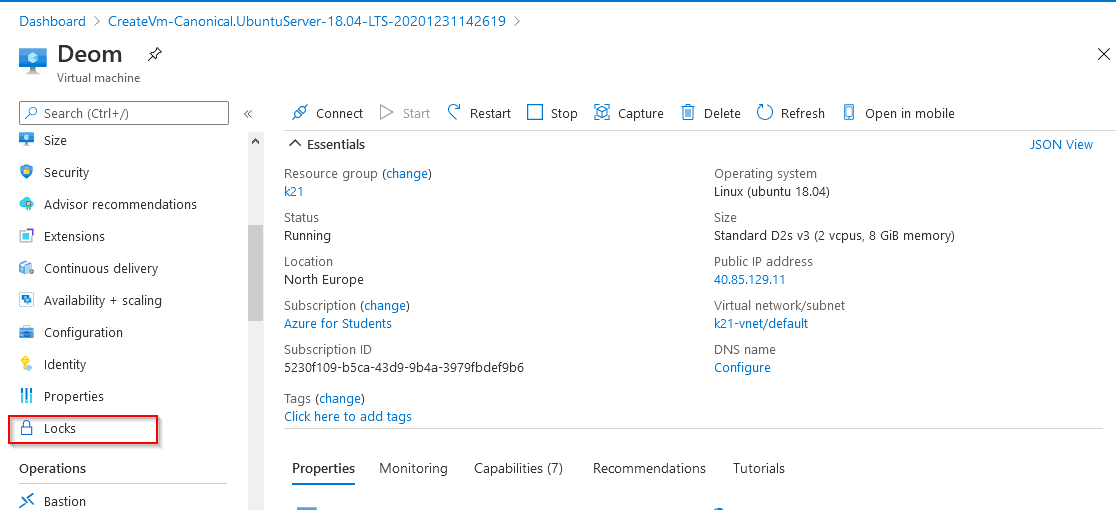Click the Open in mobile phone icon

[x=848, y=112]
